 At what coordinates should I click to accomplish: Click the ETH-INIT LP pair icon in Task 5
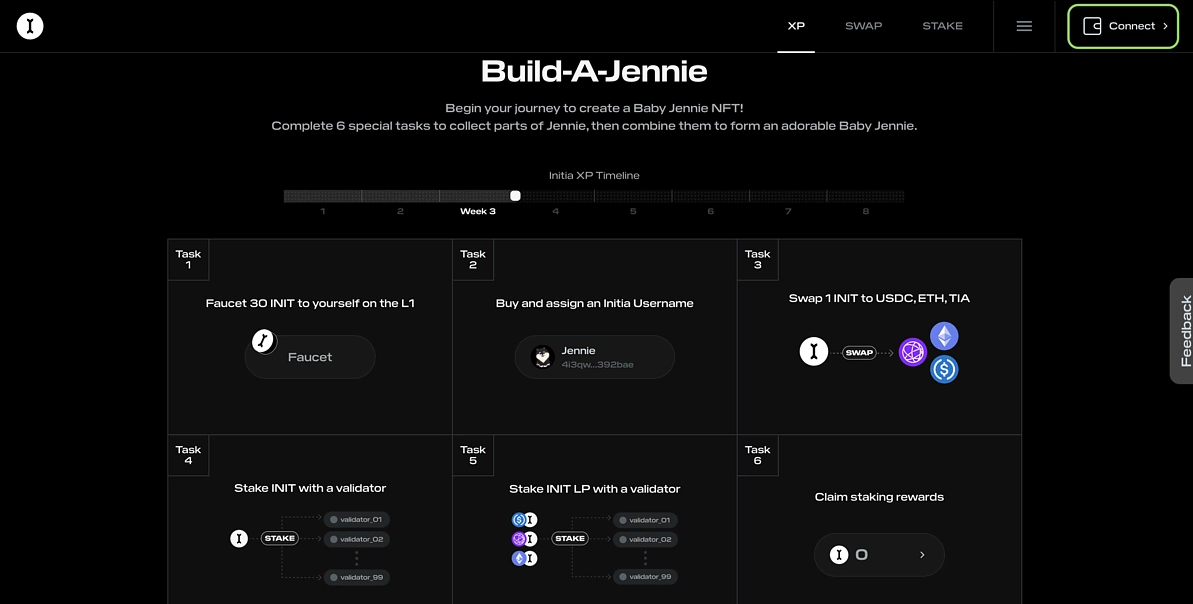pyautogui.click(x=524, y=558)
